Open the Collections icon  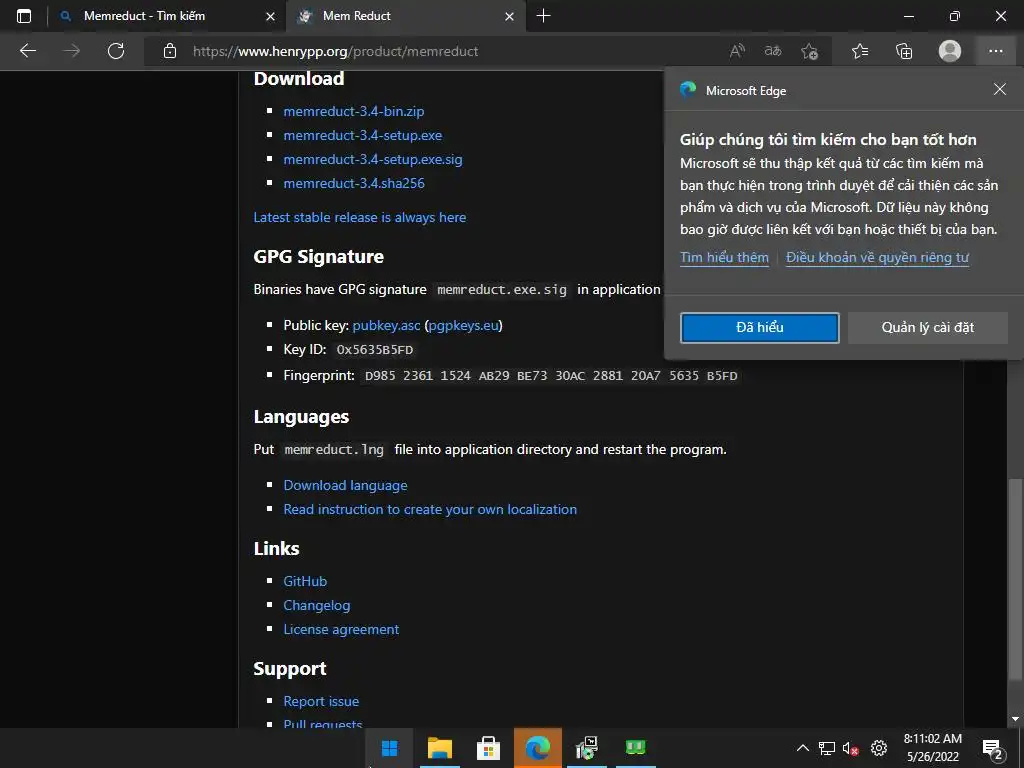pyautogui.click(x=904, y=51)
